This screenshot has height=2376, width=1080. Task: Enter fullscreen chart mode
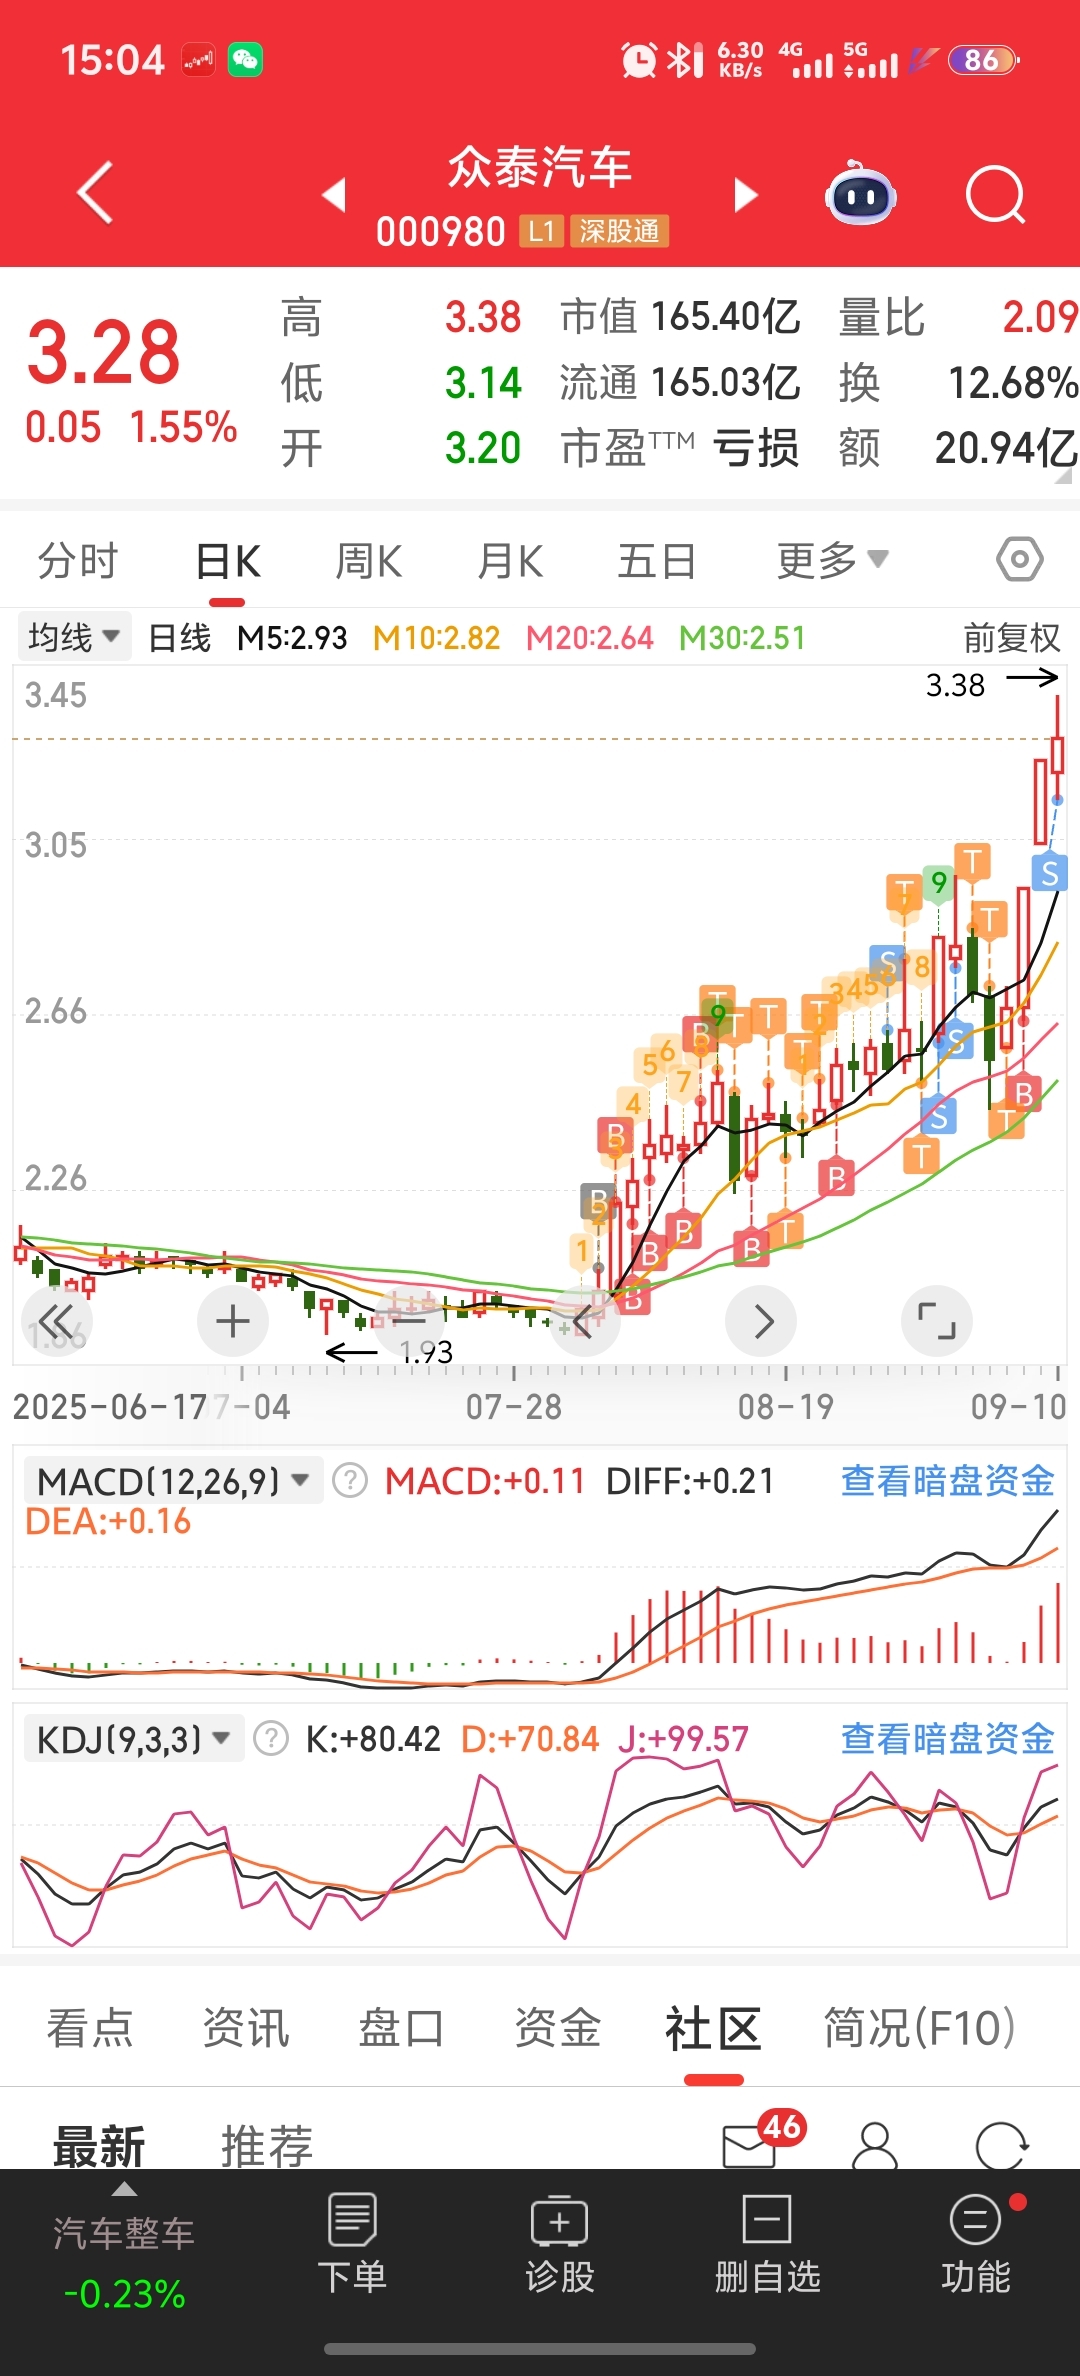tap(937, 1321)
